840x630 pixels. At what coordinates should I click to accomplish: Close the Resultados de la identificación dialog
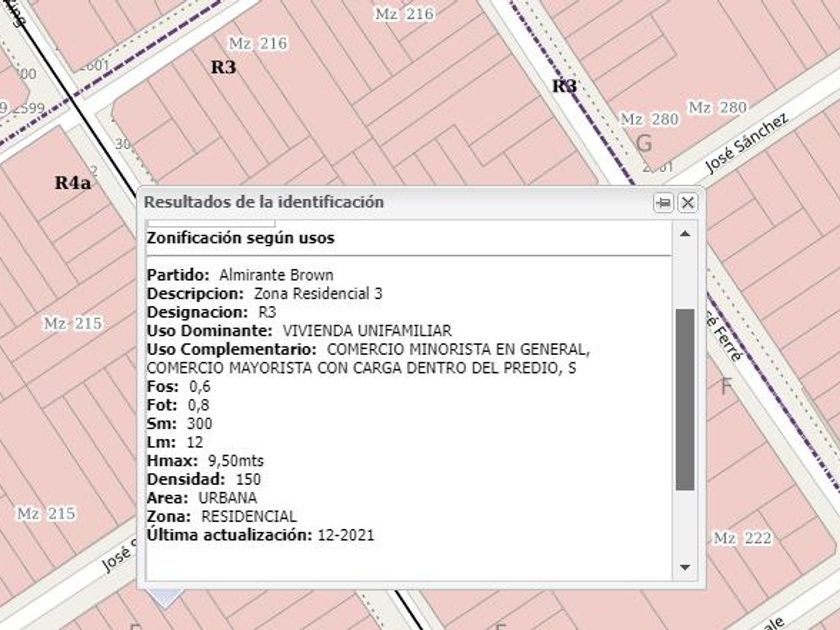tap(688, 203)
